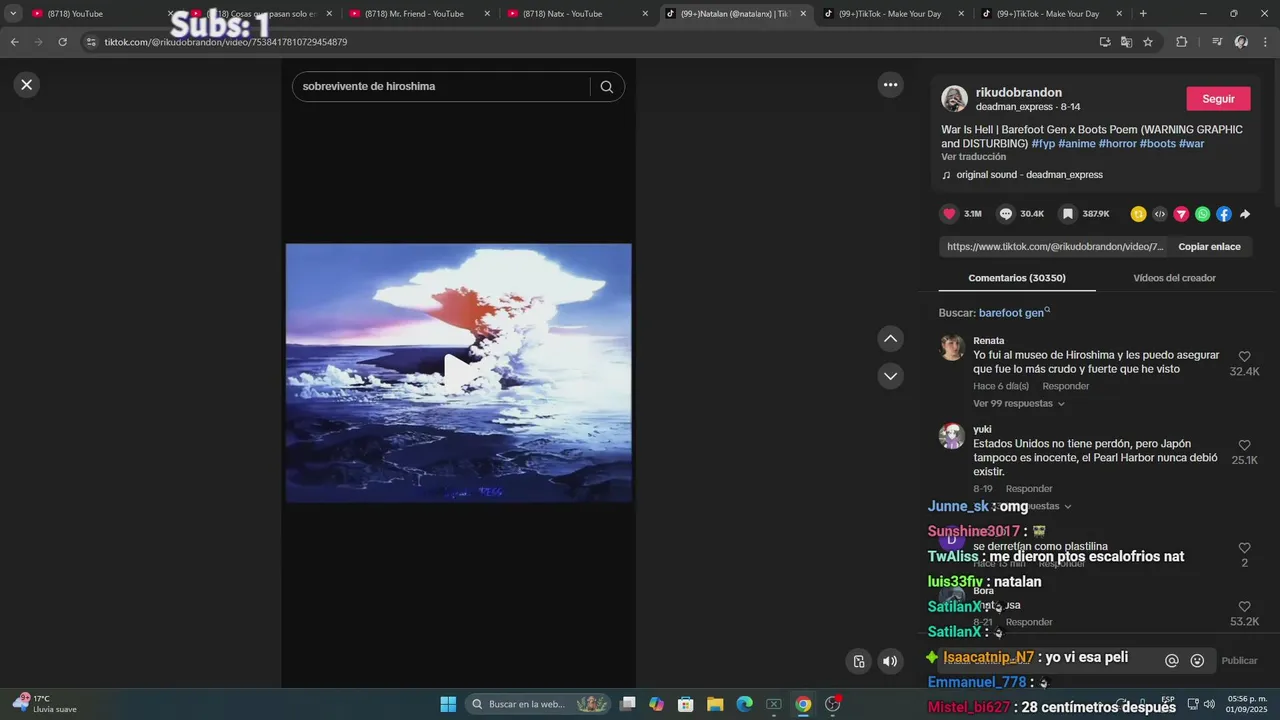The width and height of the screenshot is (1280, 720).
Task: Click Ver traducción under caption
Action: click(x=973, y=157)
